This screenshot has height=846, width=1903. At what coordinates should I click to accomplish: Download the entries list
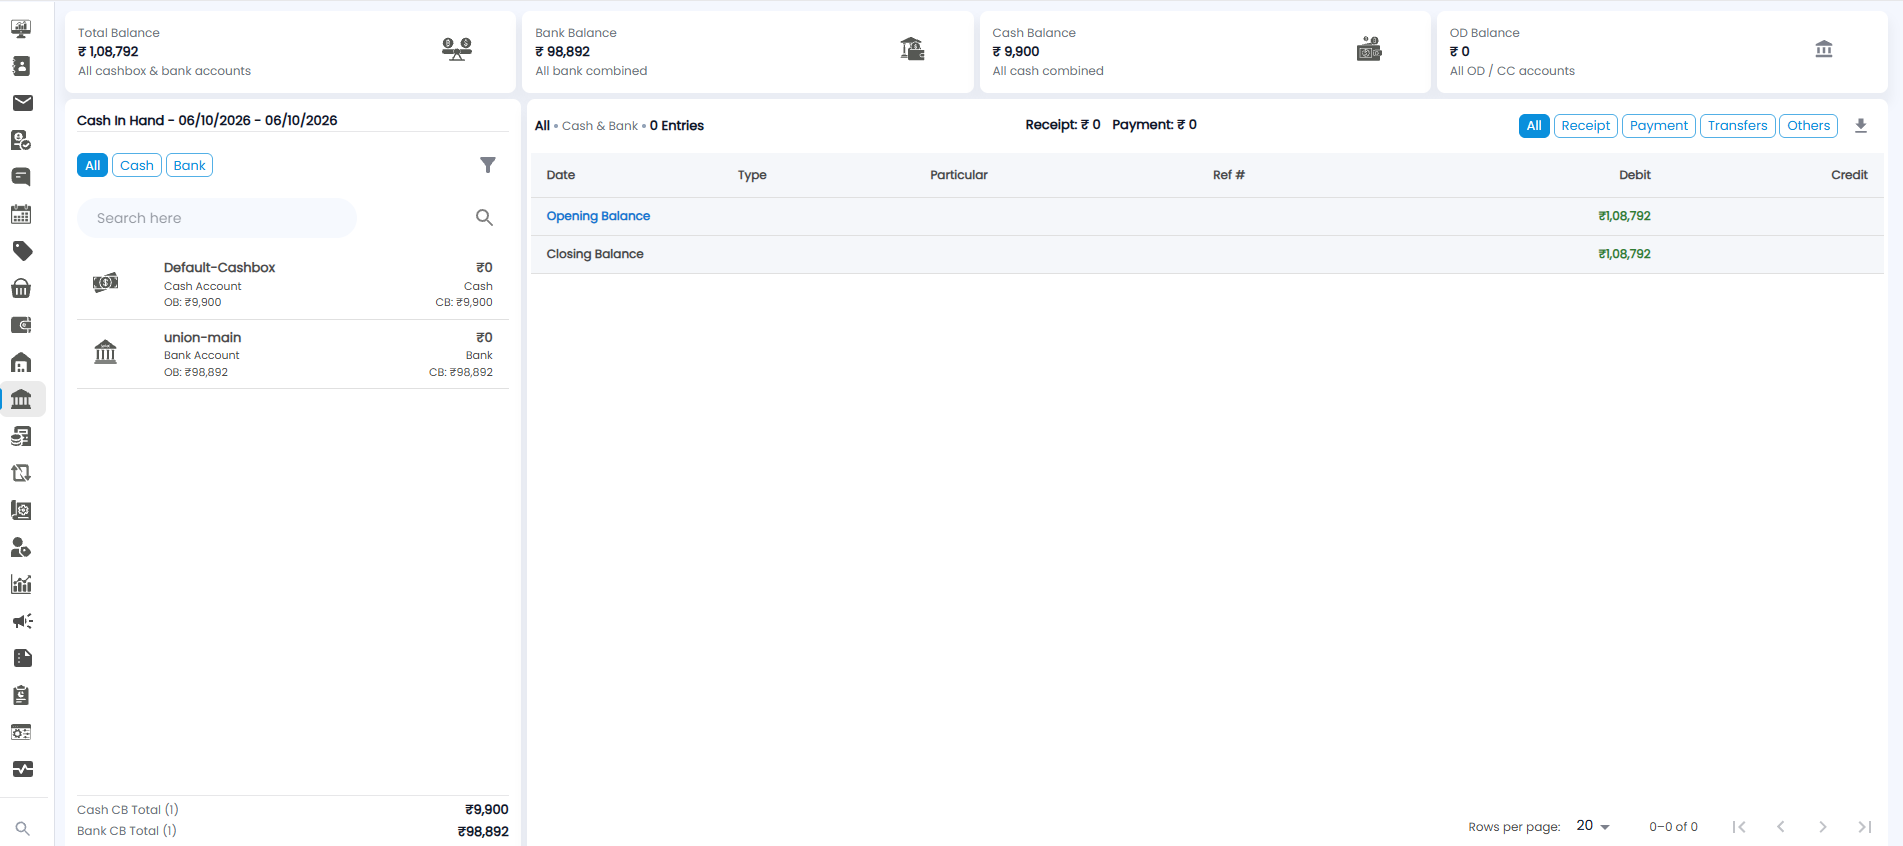click(1861, 126)
